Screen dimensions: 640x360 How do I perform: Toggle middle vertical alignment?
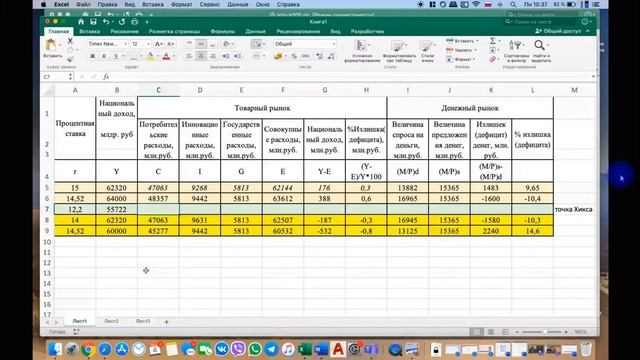pos(201,44)
